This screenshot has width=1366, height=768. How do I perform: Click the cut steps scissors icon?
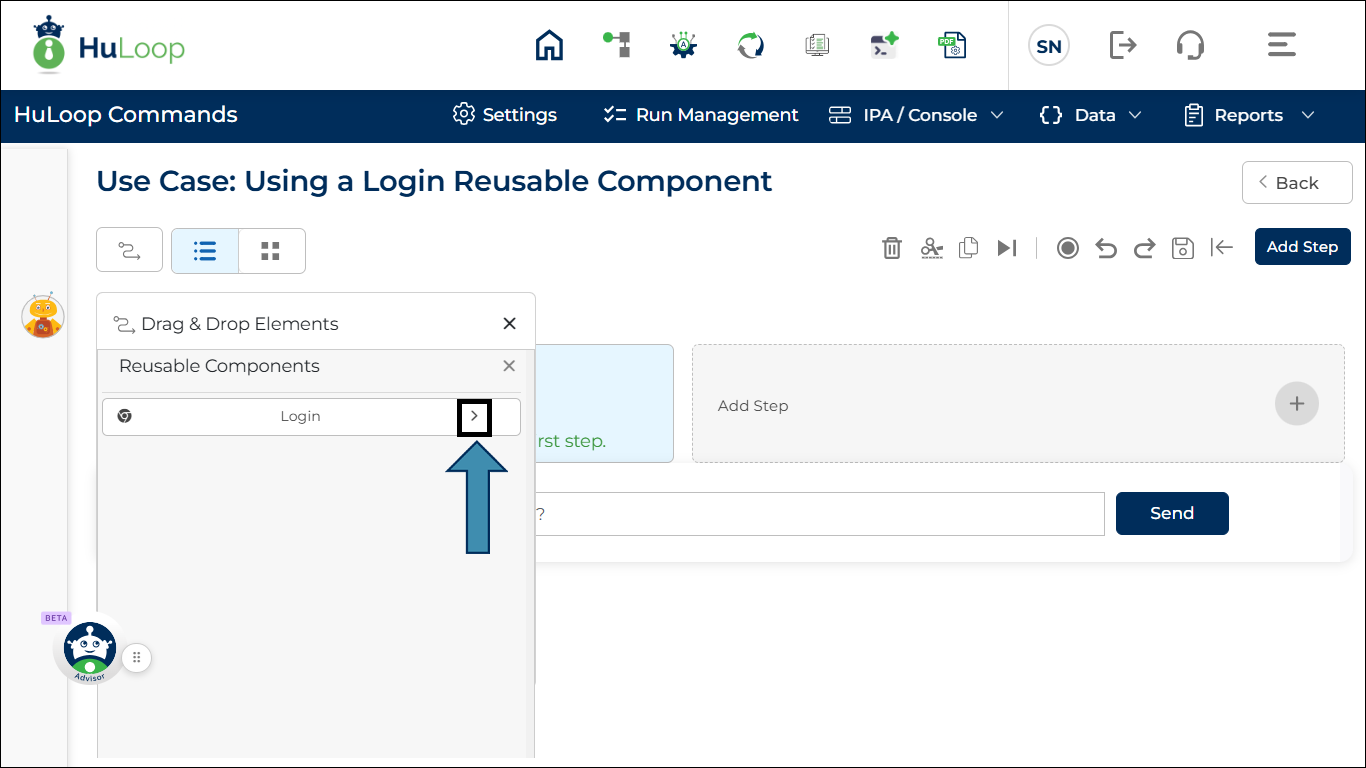click(x=931, y=247)
